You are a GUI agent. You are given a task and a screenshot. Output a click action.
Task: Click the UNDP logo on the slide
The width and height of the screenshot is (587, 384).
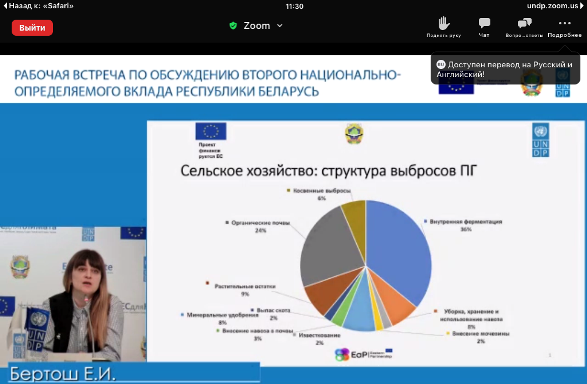541,140
